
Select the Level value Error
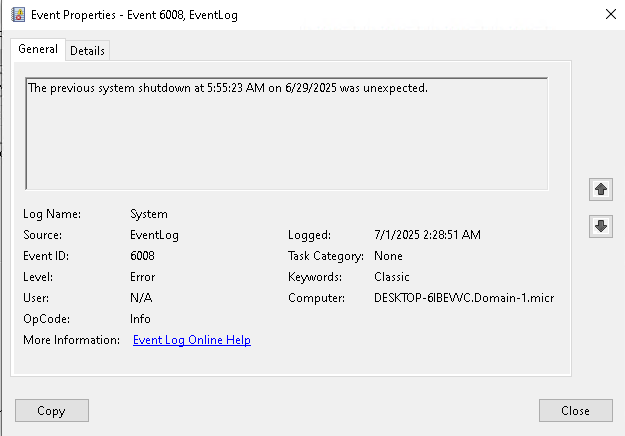[142, 277]
